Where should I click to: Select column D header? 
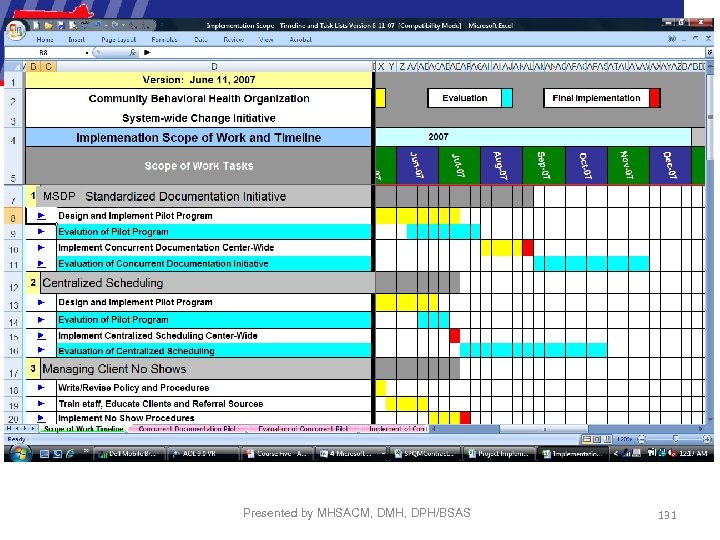(x=214, y=67)
